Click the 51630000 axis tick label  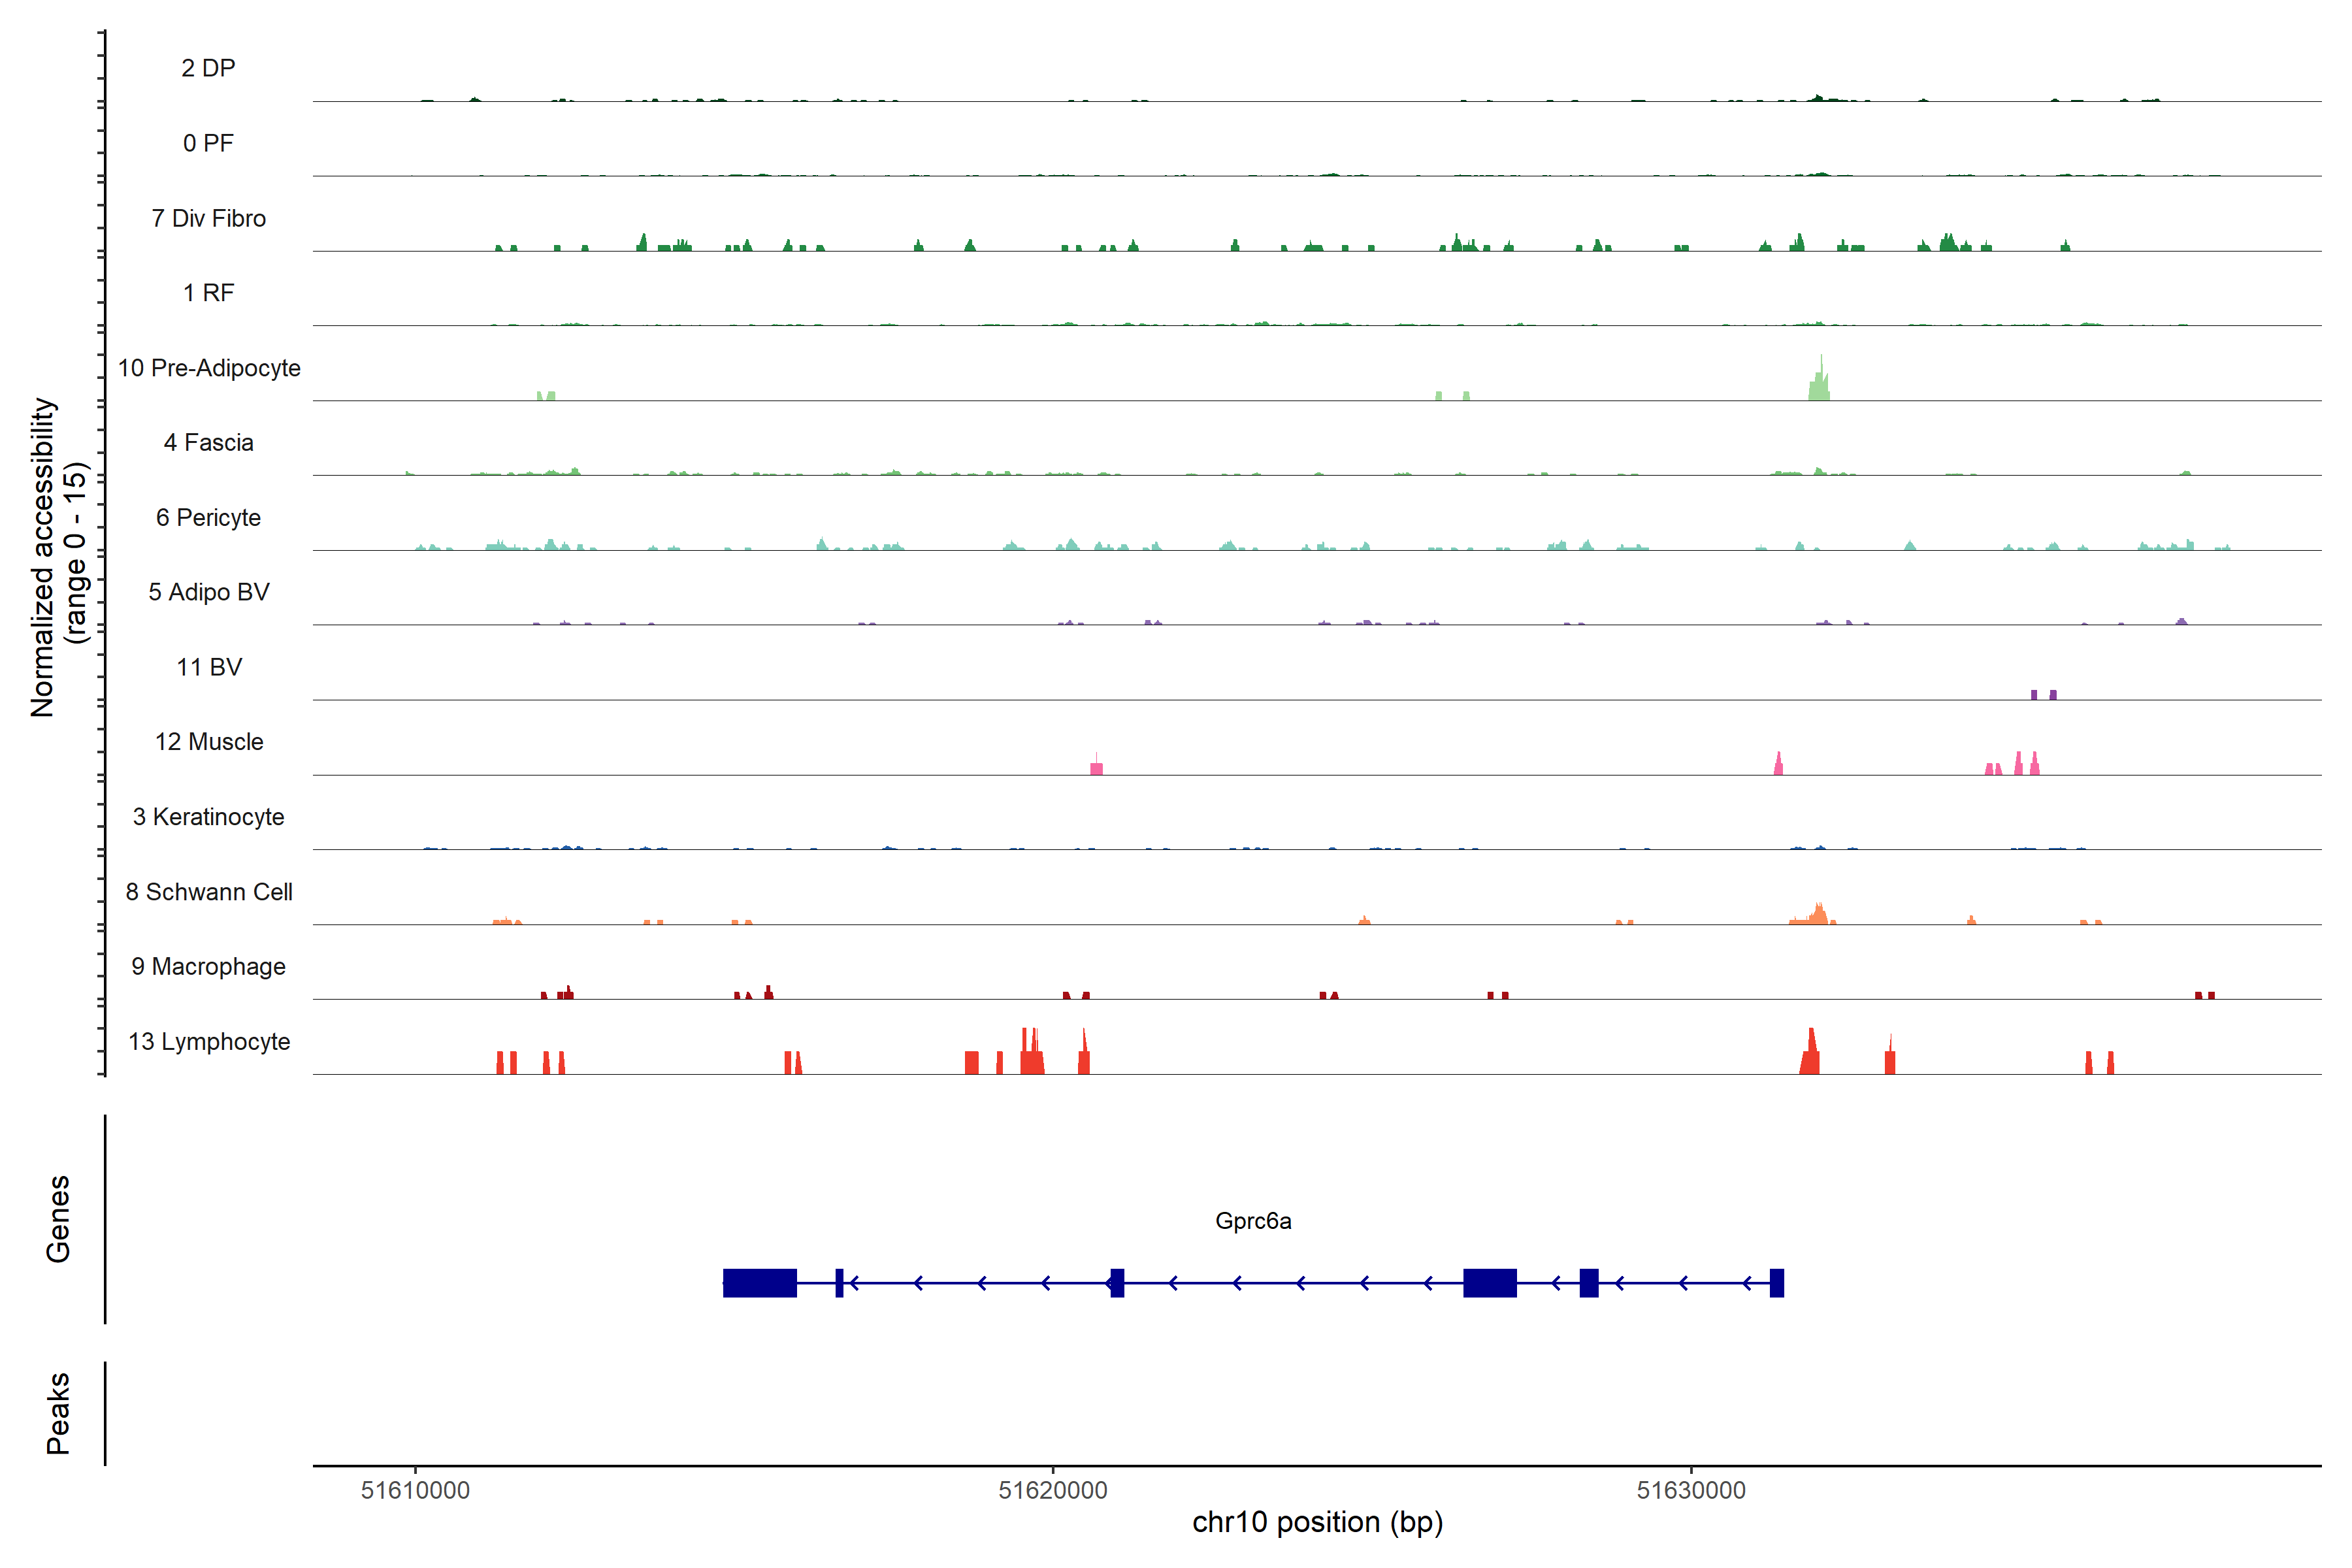[x=1691, y=1490]
